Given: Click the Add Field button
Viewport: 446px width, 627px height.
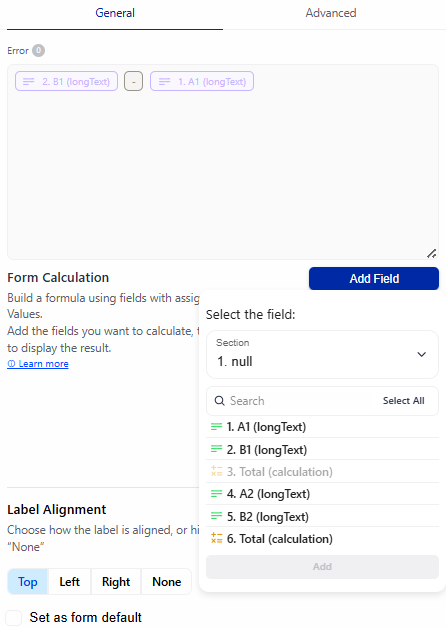Looking at the screenshot, I should point(374,278).
